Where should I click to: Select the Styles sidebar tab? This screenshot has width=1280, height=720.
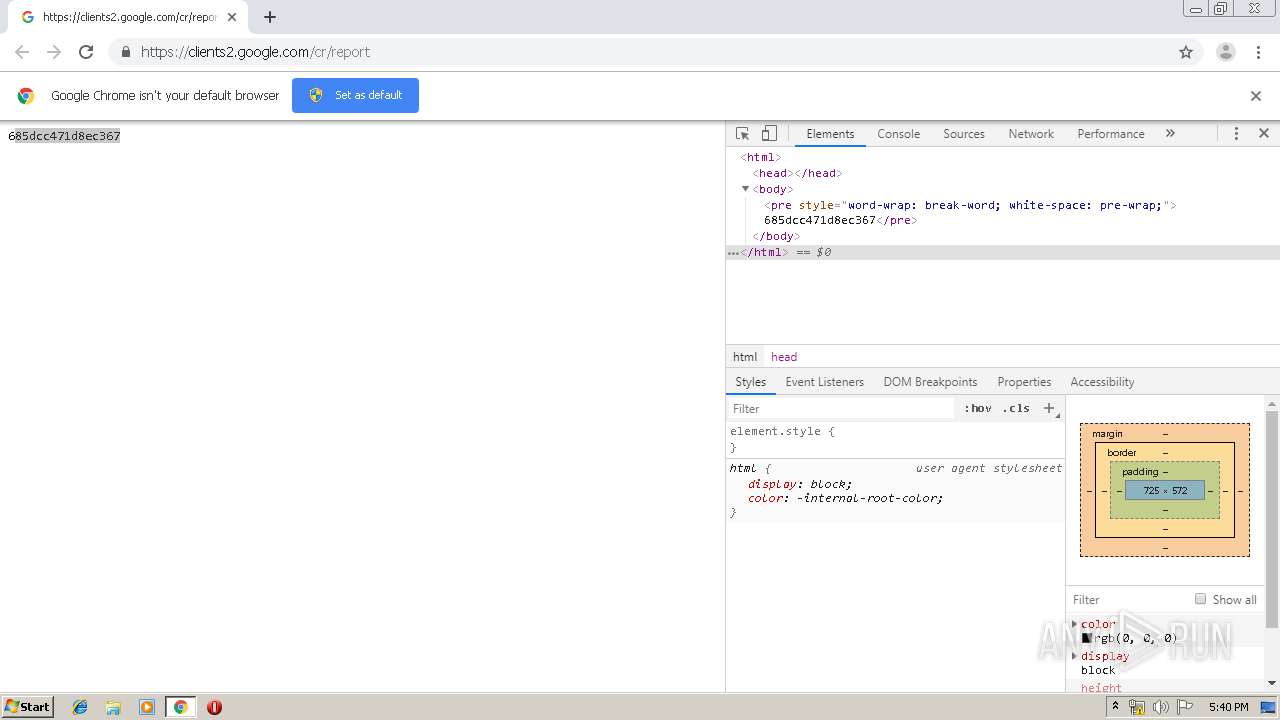[x=750, y=382]
